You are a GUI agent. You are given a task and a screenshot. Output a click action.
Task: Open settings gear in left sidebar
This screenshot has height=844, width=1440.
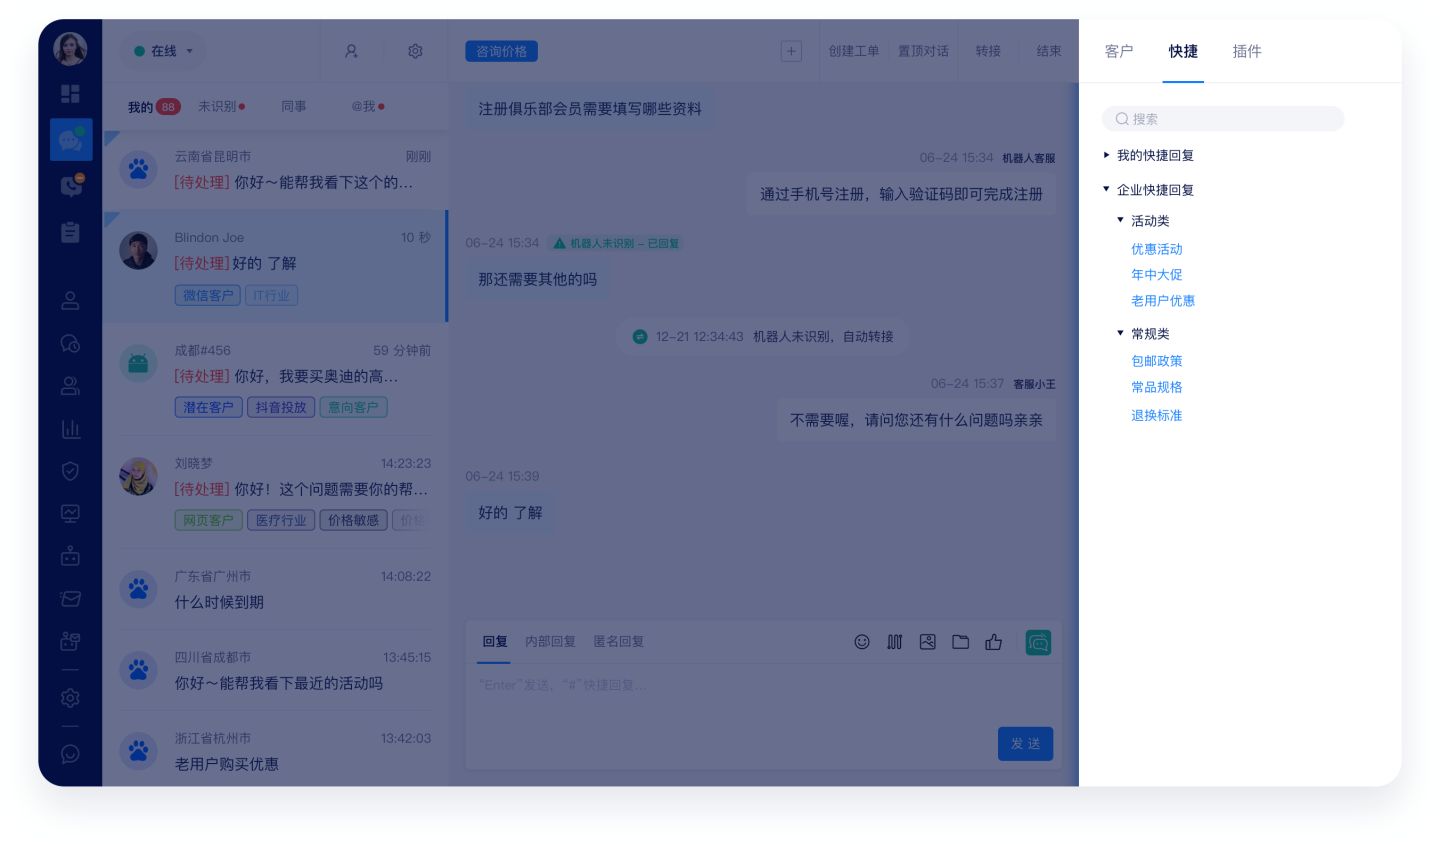tap(71, 698)
